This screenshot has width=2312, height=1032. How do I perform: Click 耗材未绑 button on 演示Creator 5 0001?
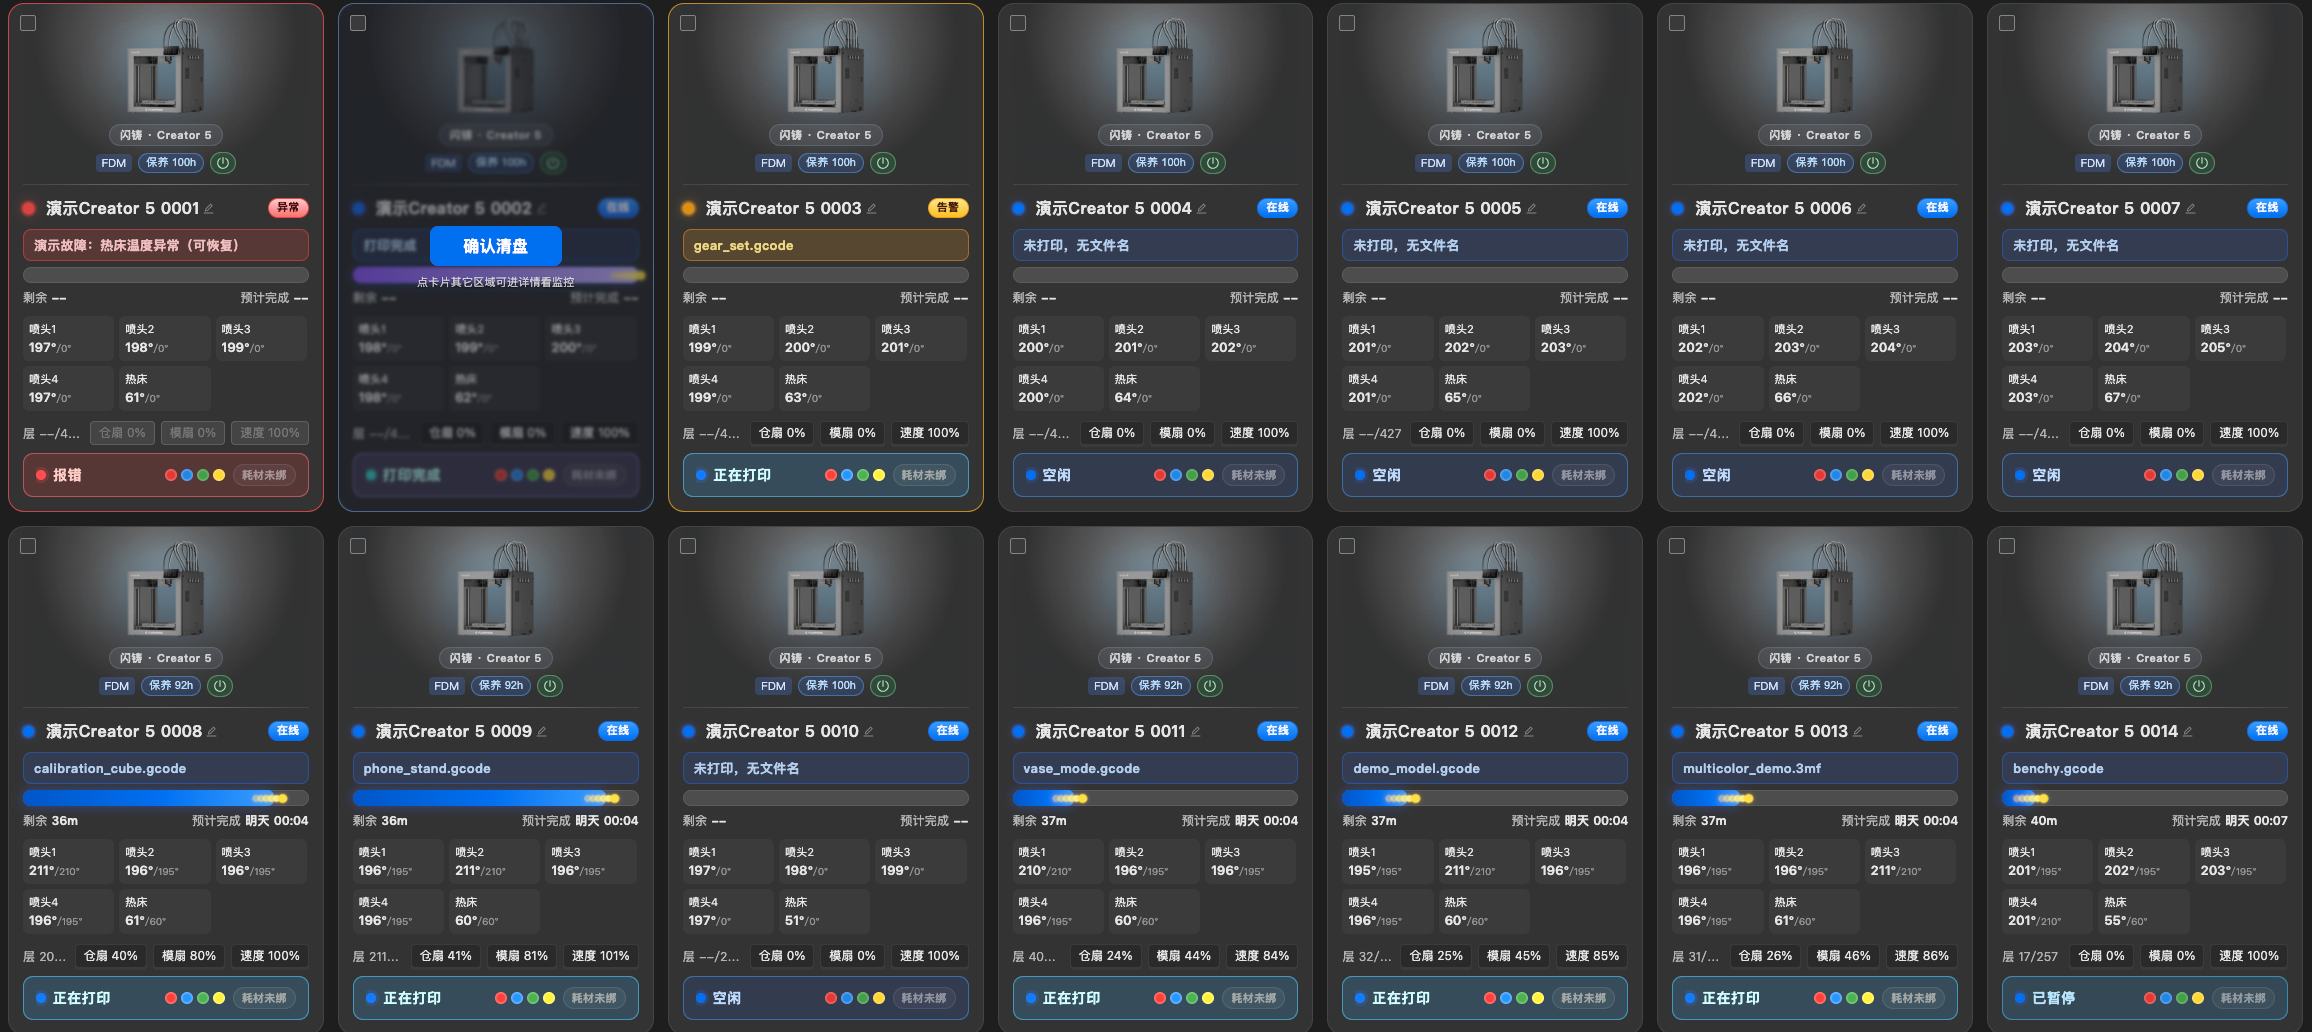[264, 475]
